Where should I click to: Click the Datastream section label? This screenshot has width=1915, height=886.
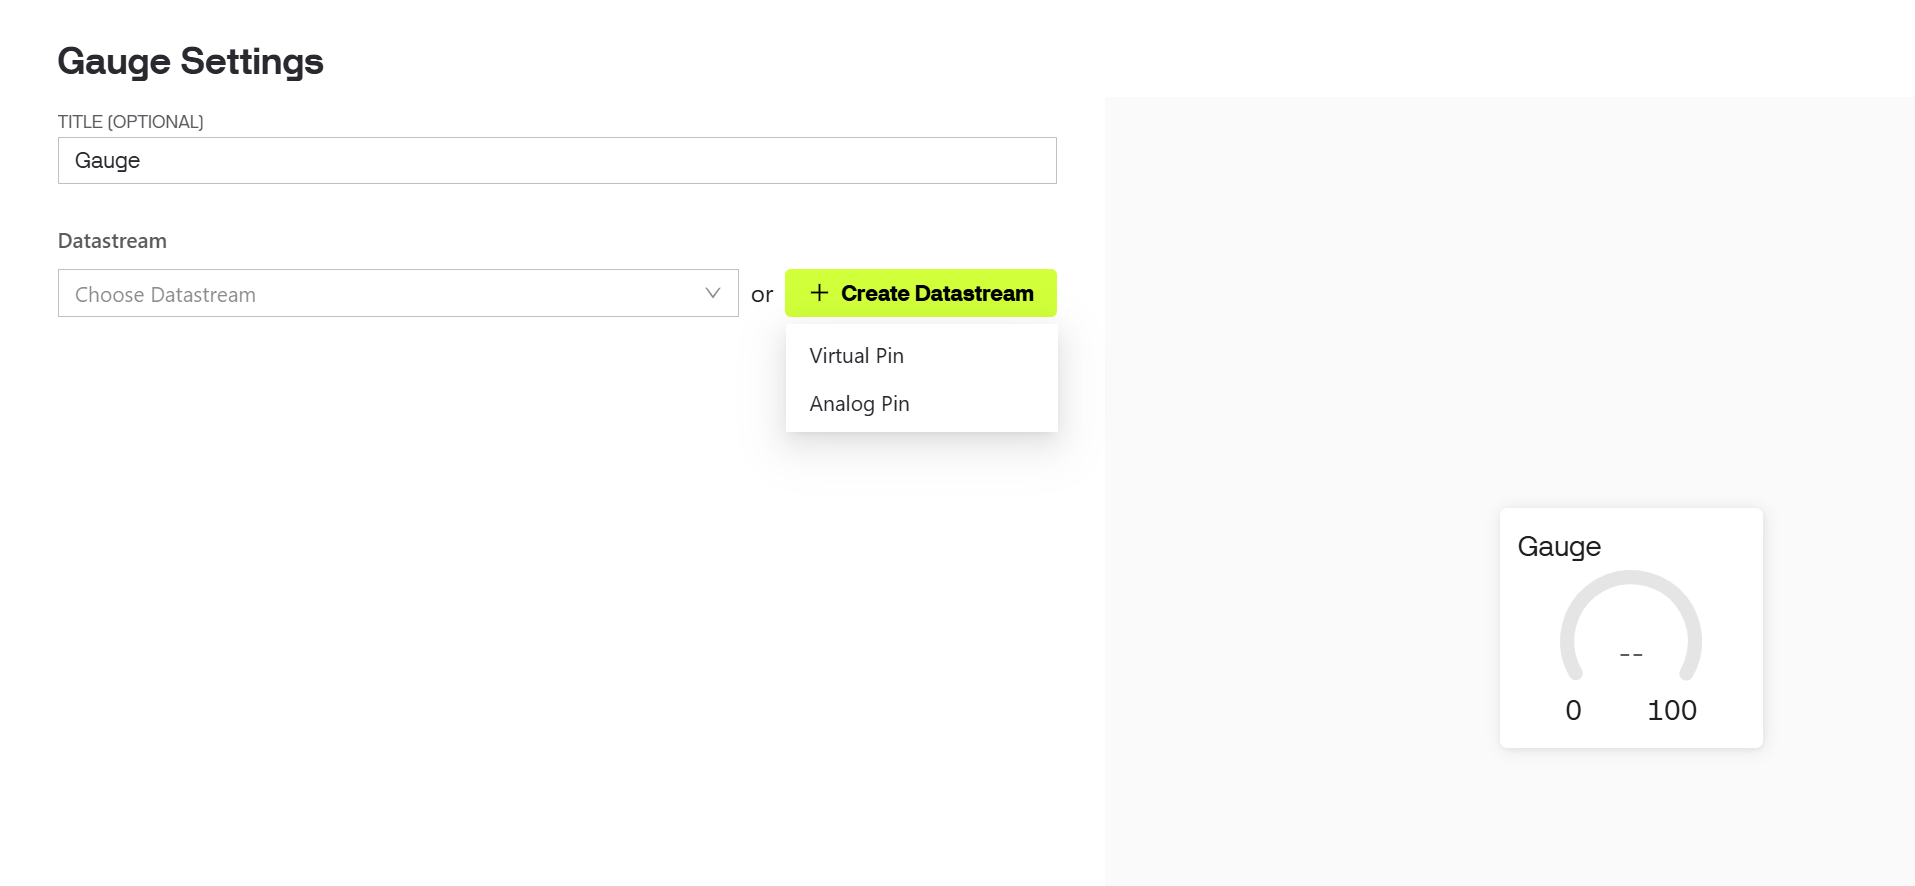pos(112,241)
